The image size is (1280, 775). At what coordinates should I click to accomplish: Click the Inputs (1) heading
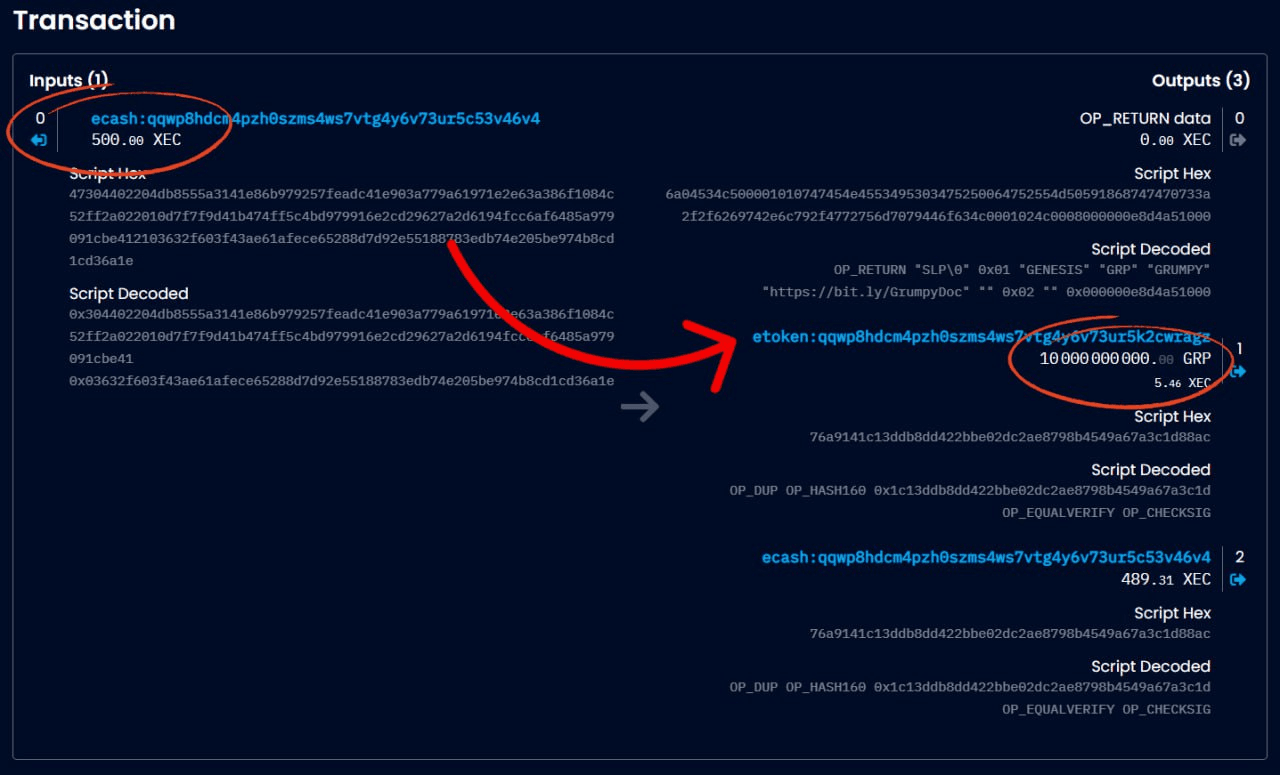pyautogui.click(x=68, y=80)
